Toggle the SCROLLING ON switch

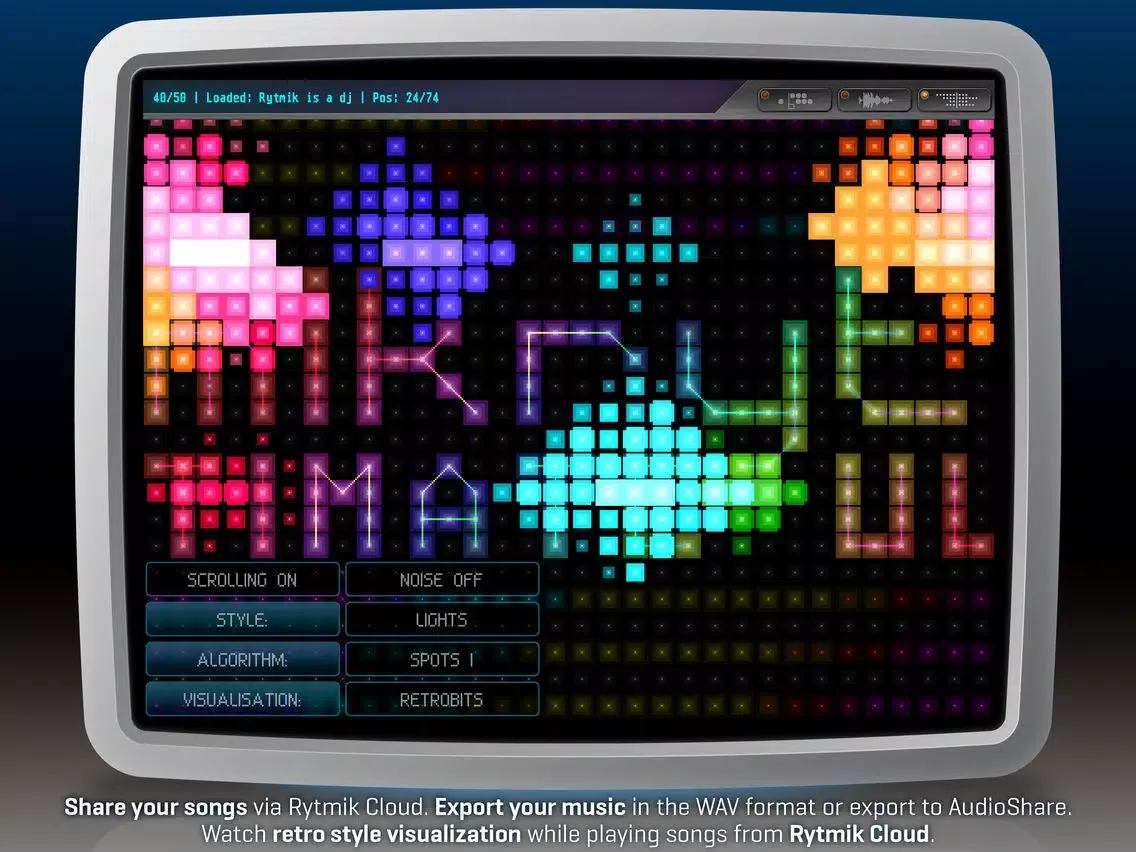(243, 580)
